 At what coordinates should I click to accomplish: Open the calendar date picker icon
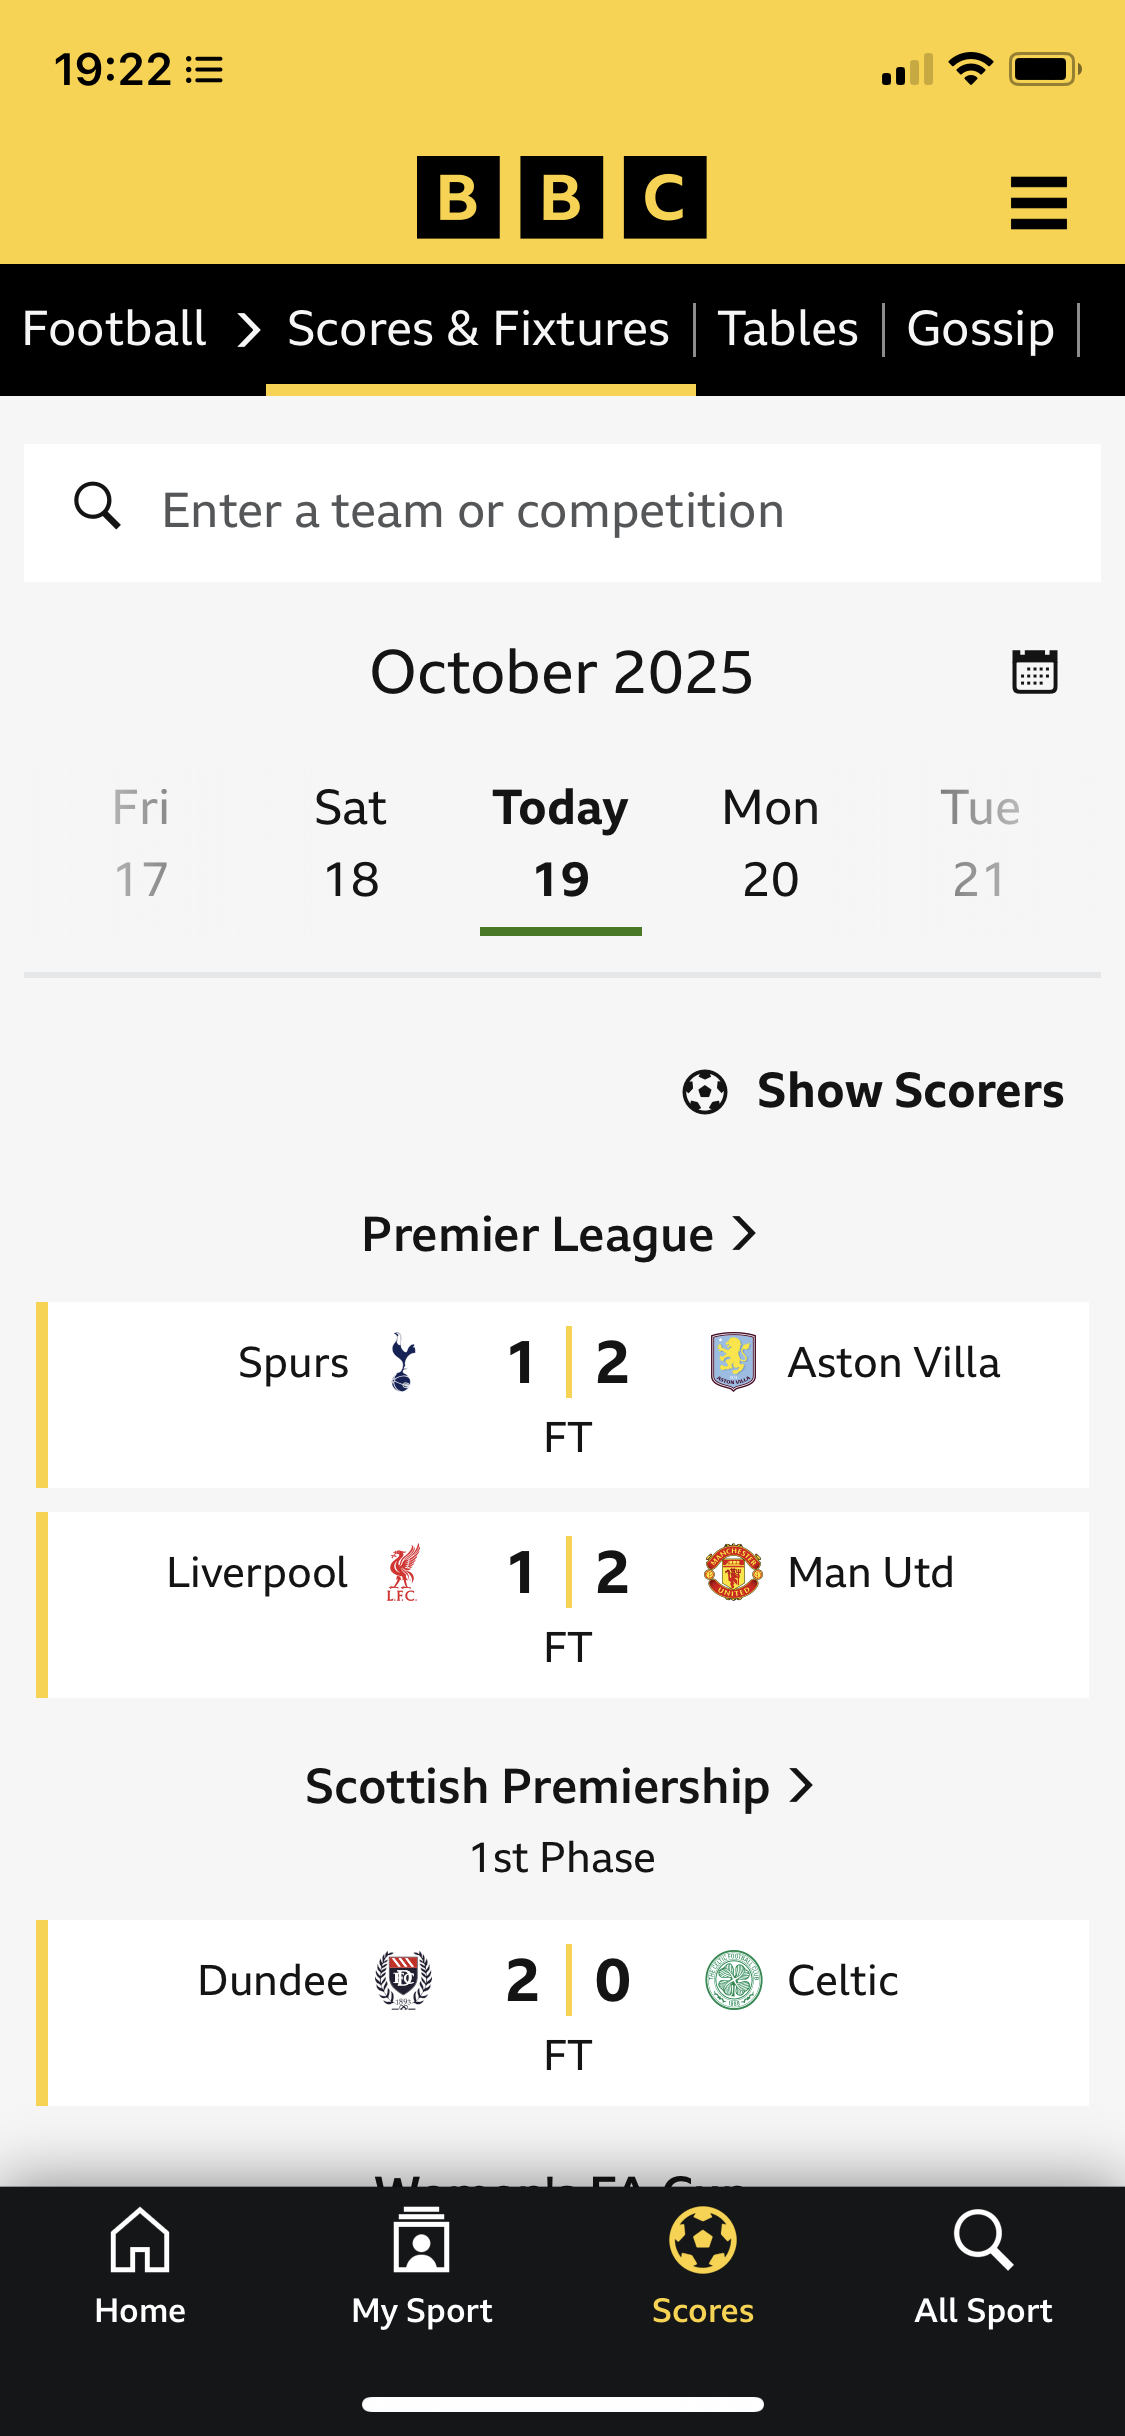pyautogui.click(x=1034, y=671)
